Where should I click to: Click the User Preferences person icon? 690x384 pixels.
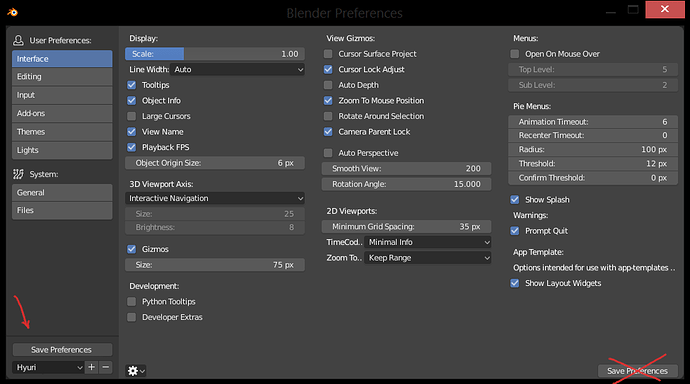click(18, 40)
